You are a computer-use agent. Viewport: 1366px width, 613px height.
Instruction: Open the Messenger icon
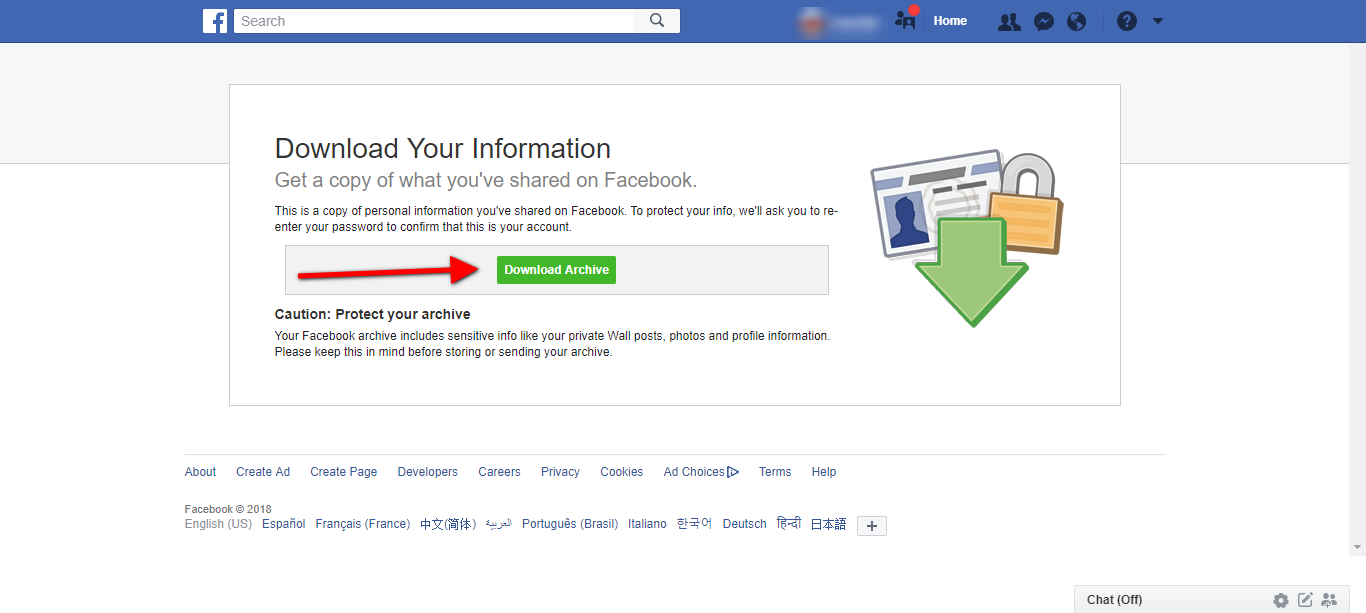(x=1044, y=21)
